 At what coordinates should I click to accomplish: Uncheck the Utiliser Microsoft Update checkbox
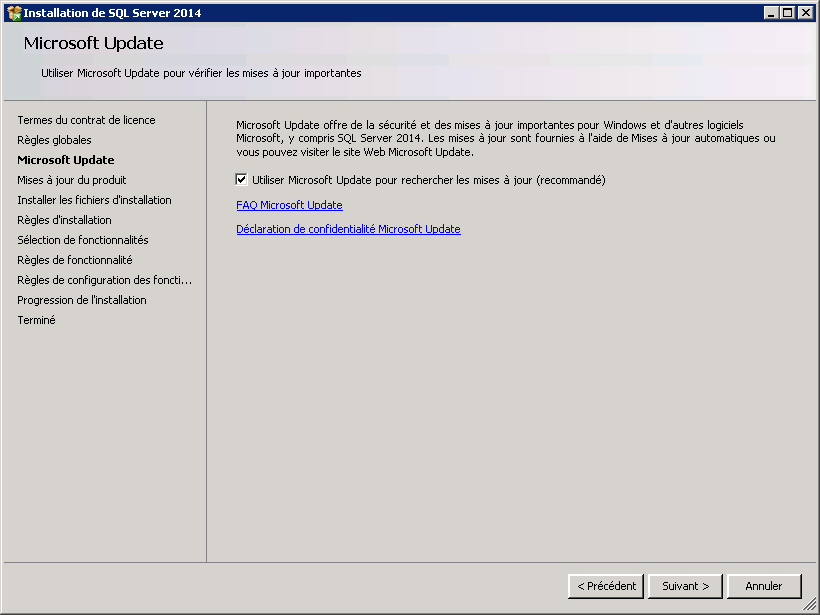click(241, 180)
